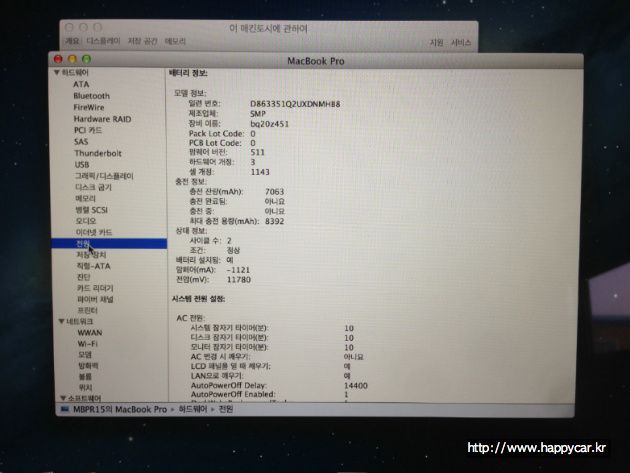The height and width of the screenshot is (473, 630).
Task: Open 디스플레이 tab in About This Mac window
Action: (x=103, y=41)
